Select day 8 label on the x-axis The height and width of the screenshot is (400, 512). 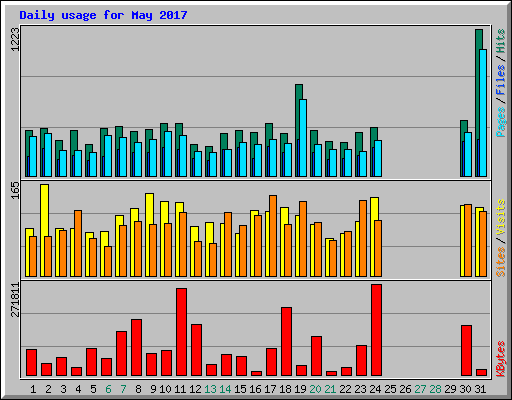point(138,389)
